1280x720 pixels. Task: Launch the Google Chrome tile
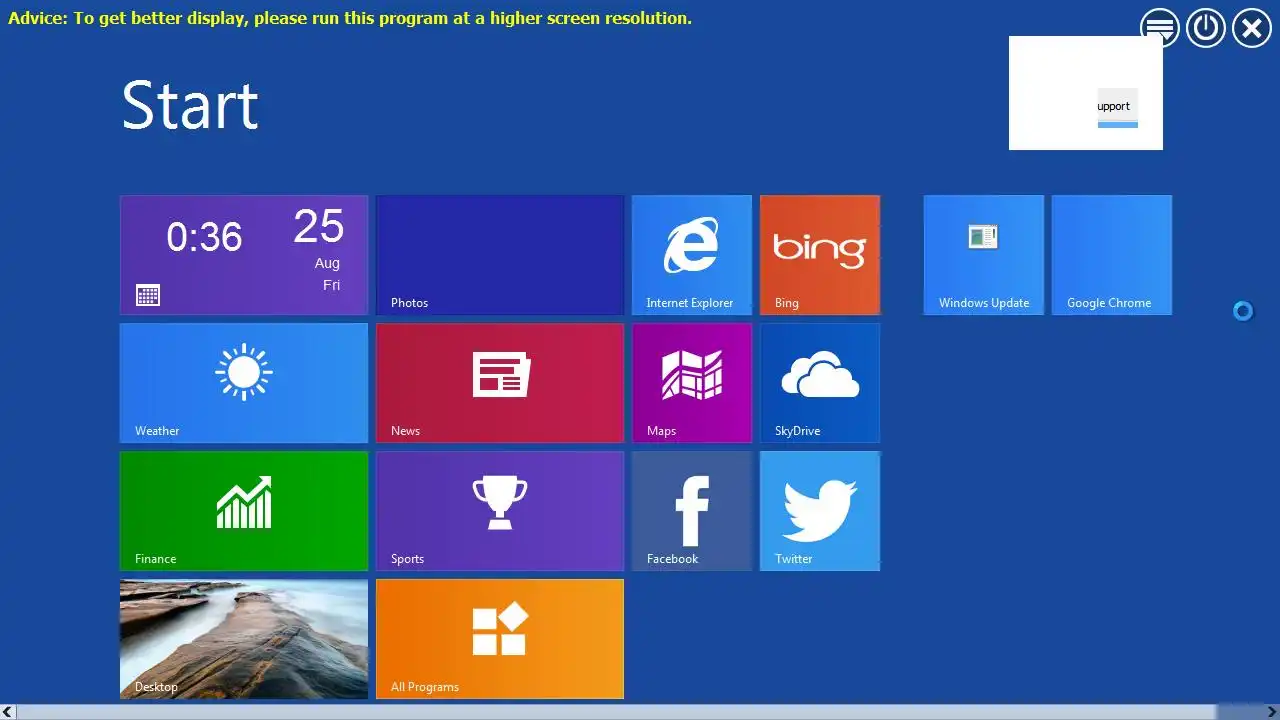[x=1112, y=255]
